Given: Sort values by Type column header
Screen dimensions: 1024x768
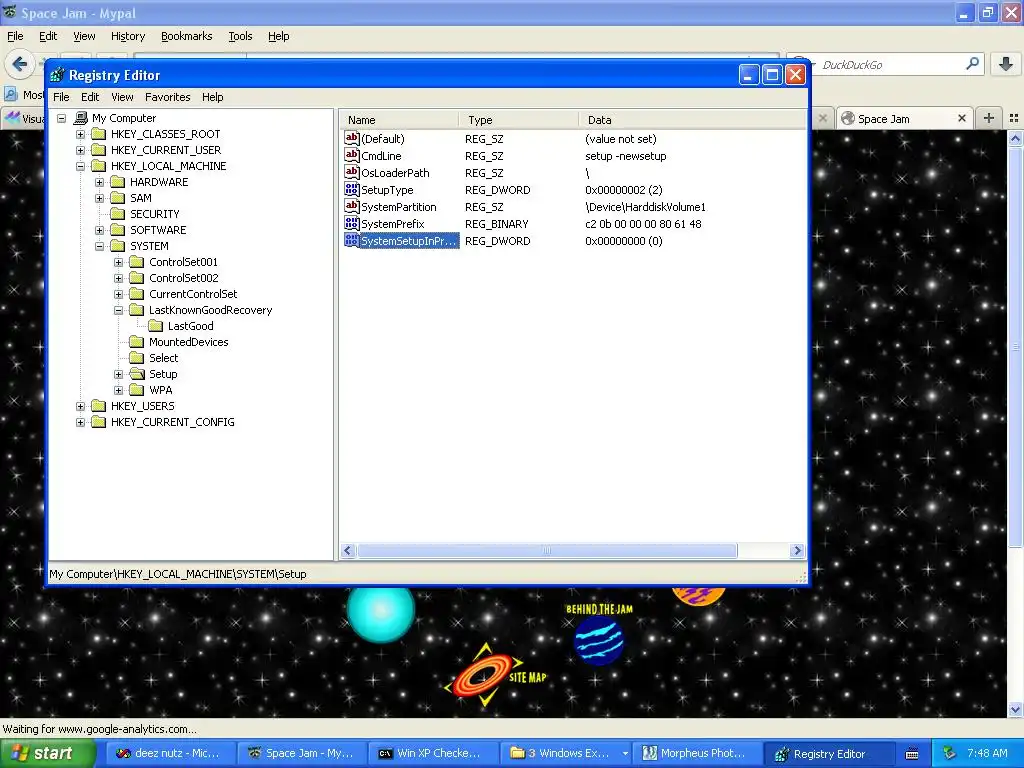Looking at the screenshot, I should (x=519, y=120).
